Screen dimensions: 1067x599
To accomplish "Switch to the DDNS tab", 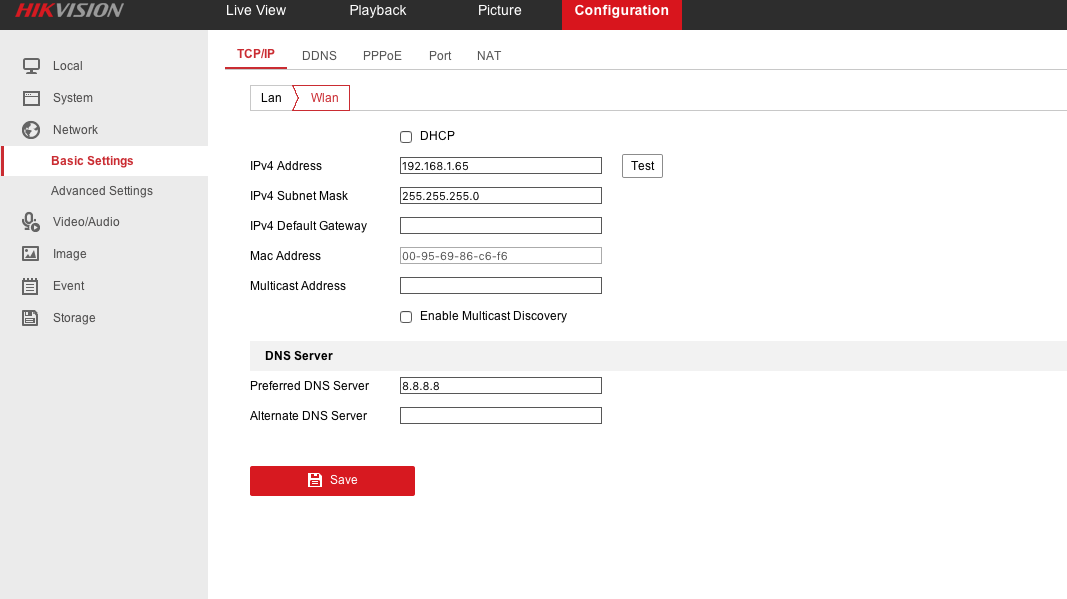I will [x=319, y=56].
